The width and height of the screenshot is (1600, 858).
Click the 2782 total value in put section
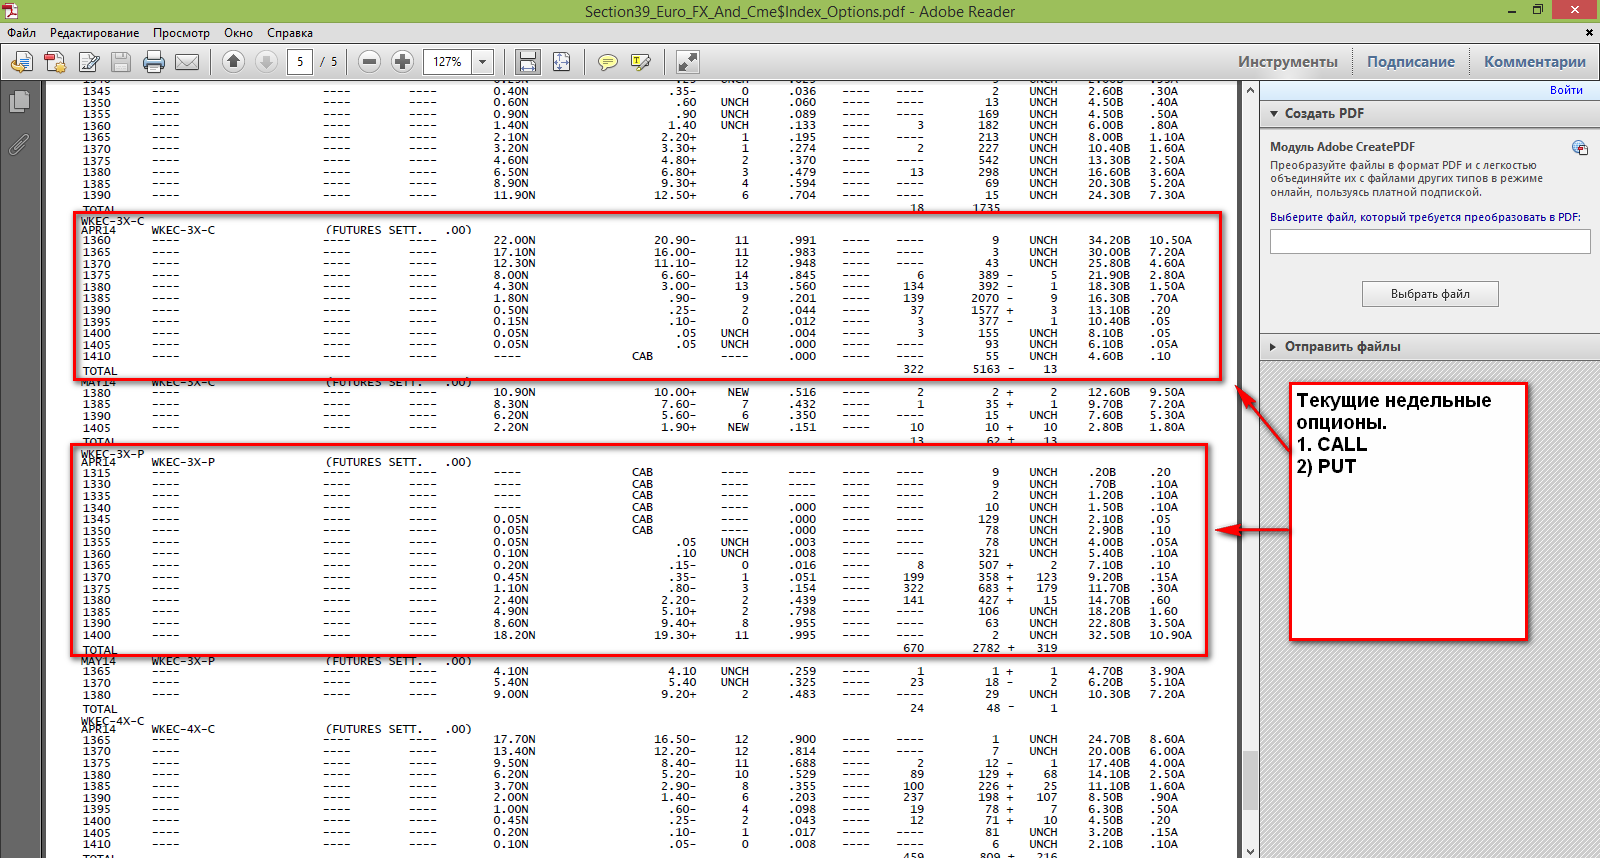986,648
